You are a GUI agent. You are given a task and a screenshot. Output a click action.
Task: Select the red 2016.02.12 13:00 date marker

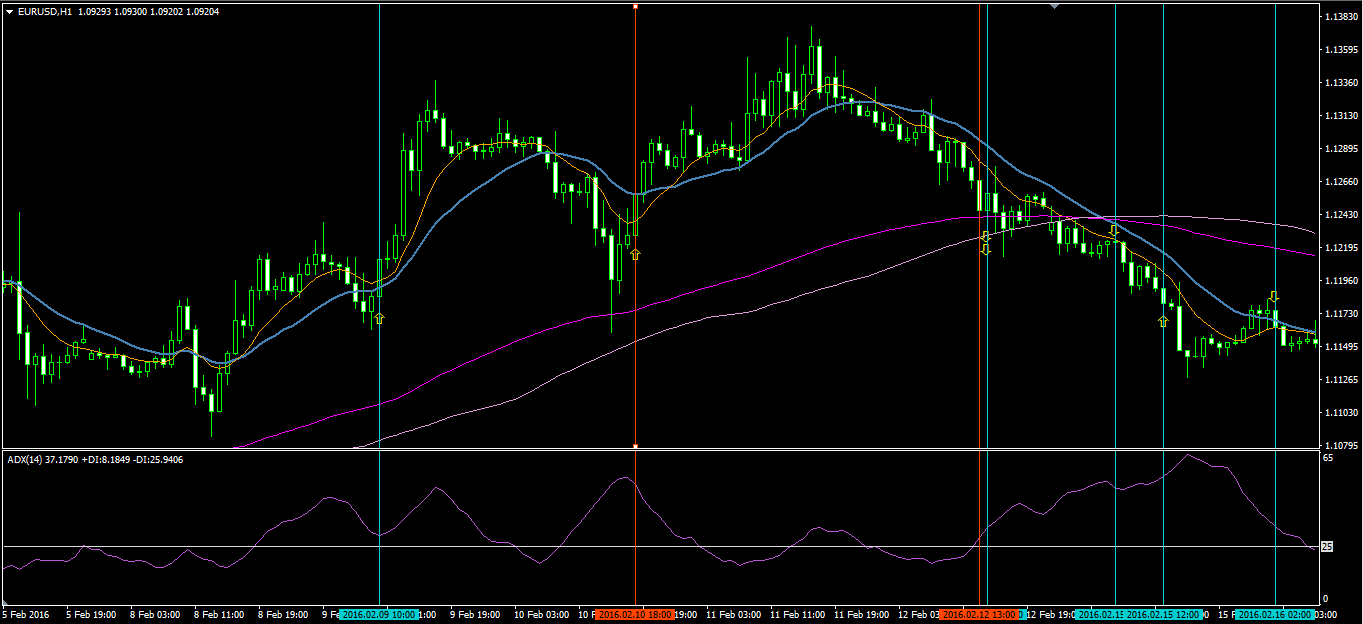(x=980, y=614)
